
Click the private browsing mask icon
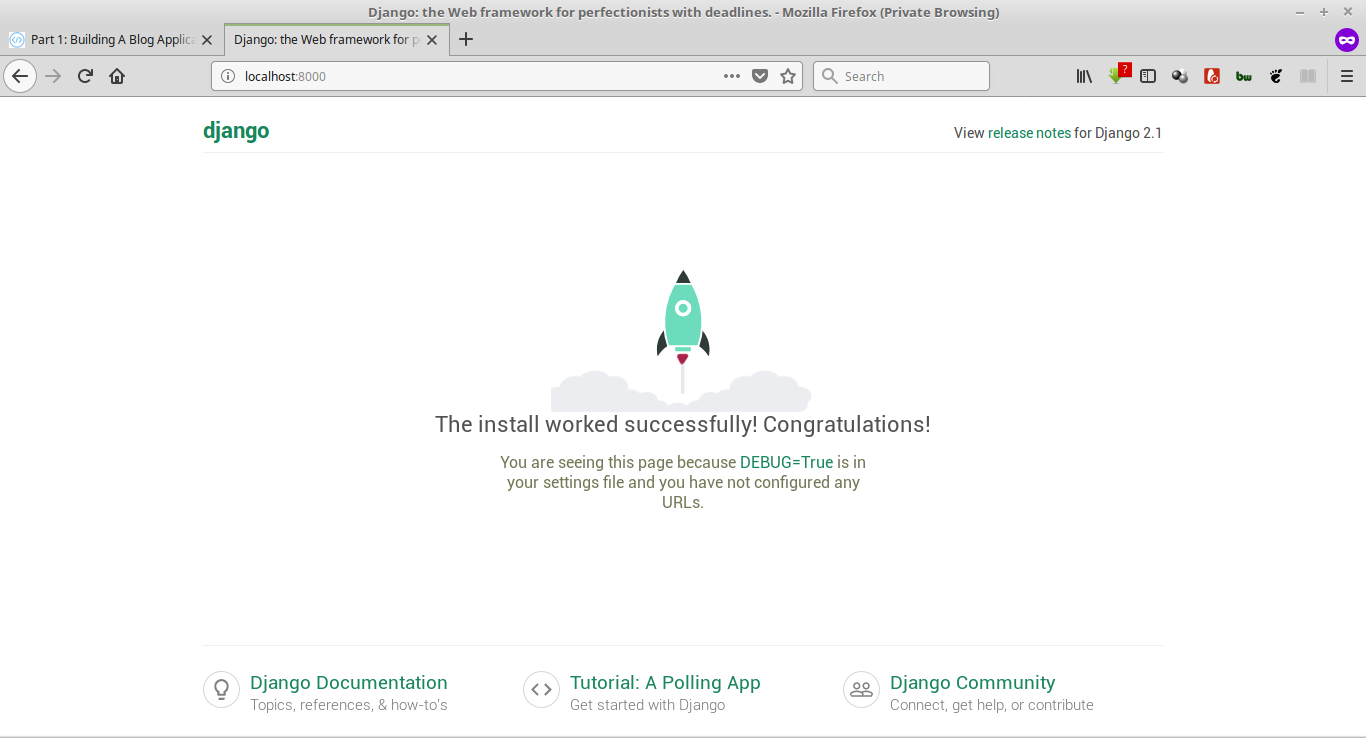[x=1346, y=40]
